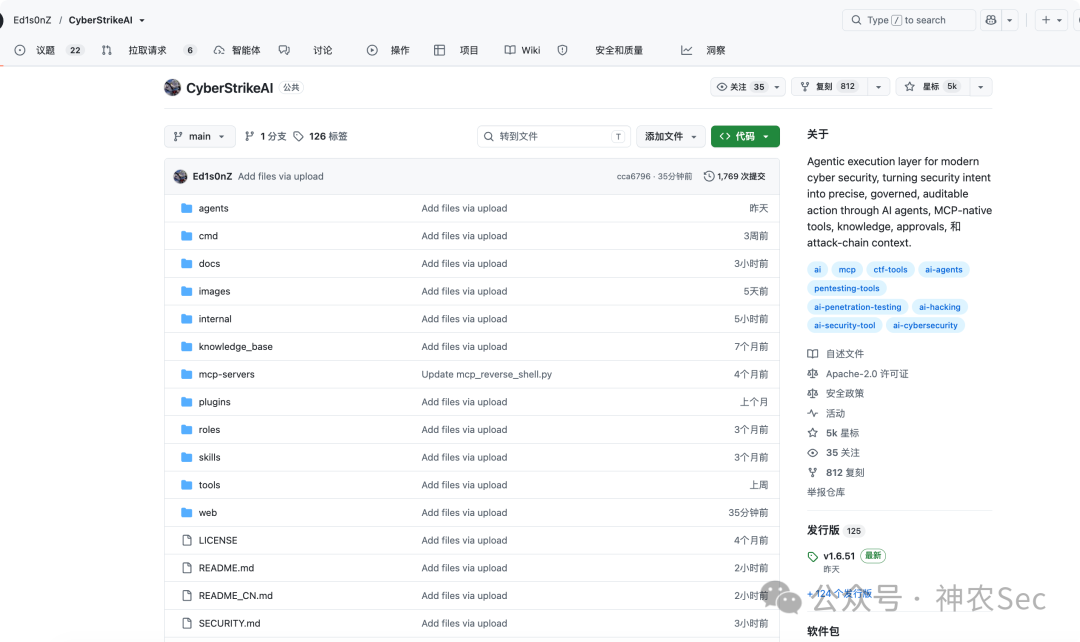Screen dimensions: 1080x642
Task: Open the README.md file
Action: point(226,568)
